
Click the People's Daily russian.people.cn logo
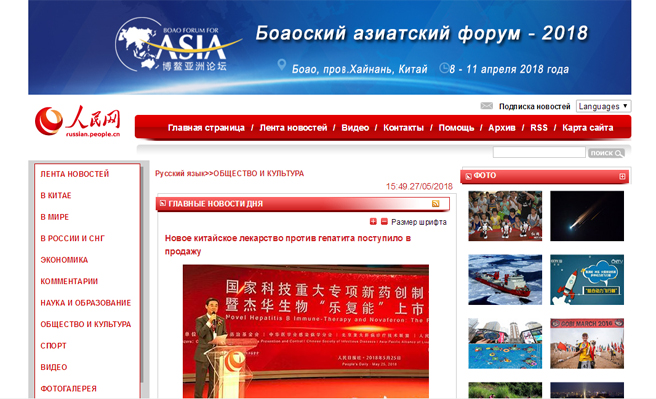(x=78, y=121)
